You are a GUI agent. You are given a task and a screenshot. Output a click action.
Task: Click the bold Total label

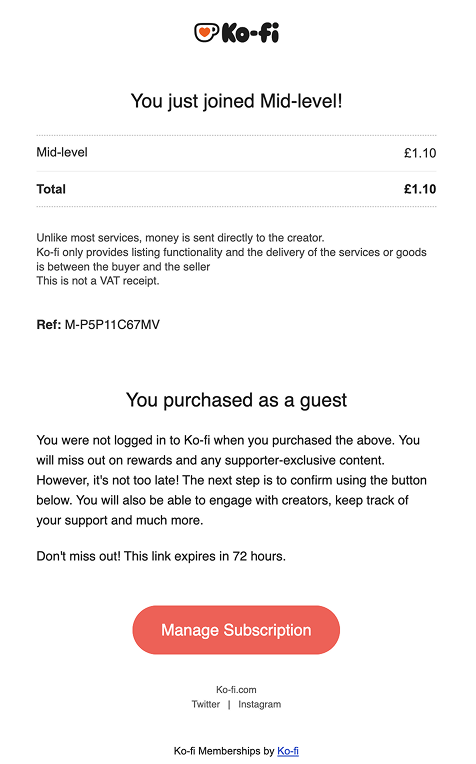point(51,189)
